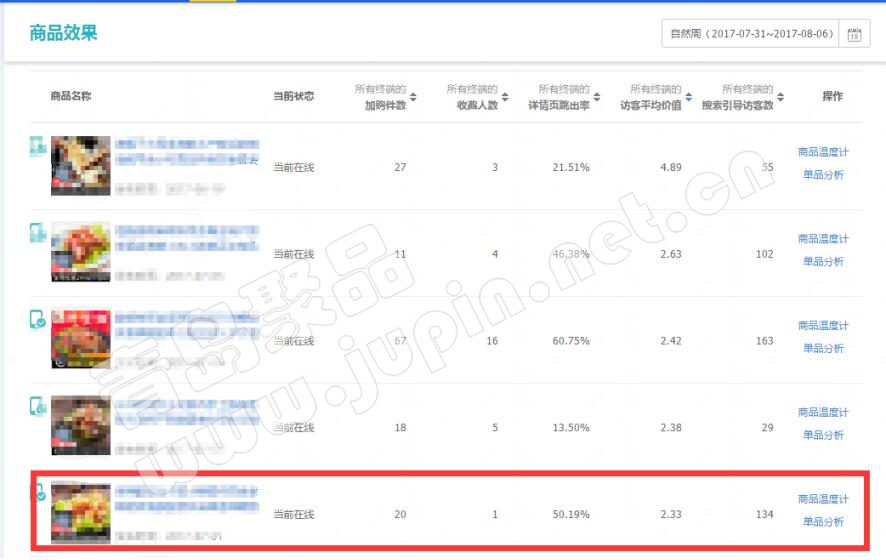Viewport: 886px width, 560px height.
Task: Open 单品分析 for product with 163 search visitors
Action: pyautogui.click(x=823, y=348)
